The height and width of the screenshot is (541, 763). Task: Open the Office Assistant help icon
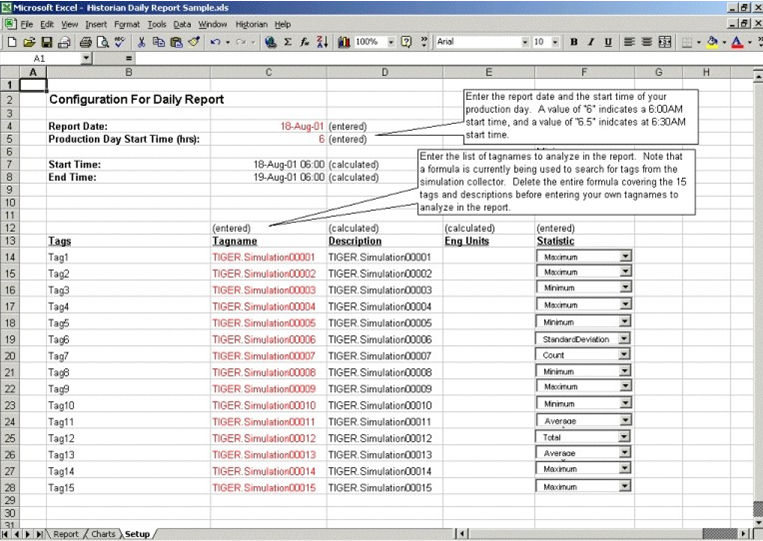pos(406,42)
